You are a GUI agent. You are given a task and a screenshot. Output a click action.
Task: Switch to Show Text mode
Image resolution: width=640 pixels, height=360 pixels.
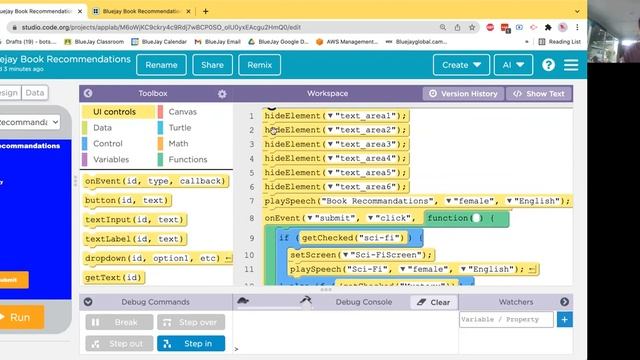coord(539,93)
